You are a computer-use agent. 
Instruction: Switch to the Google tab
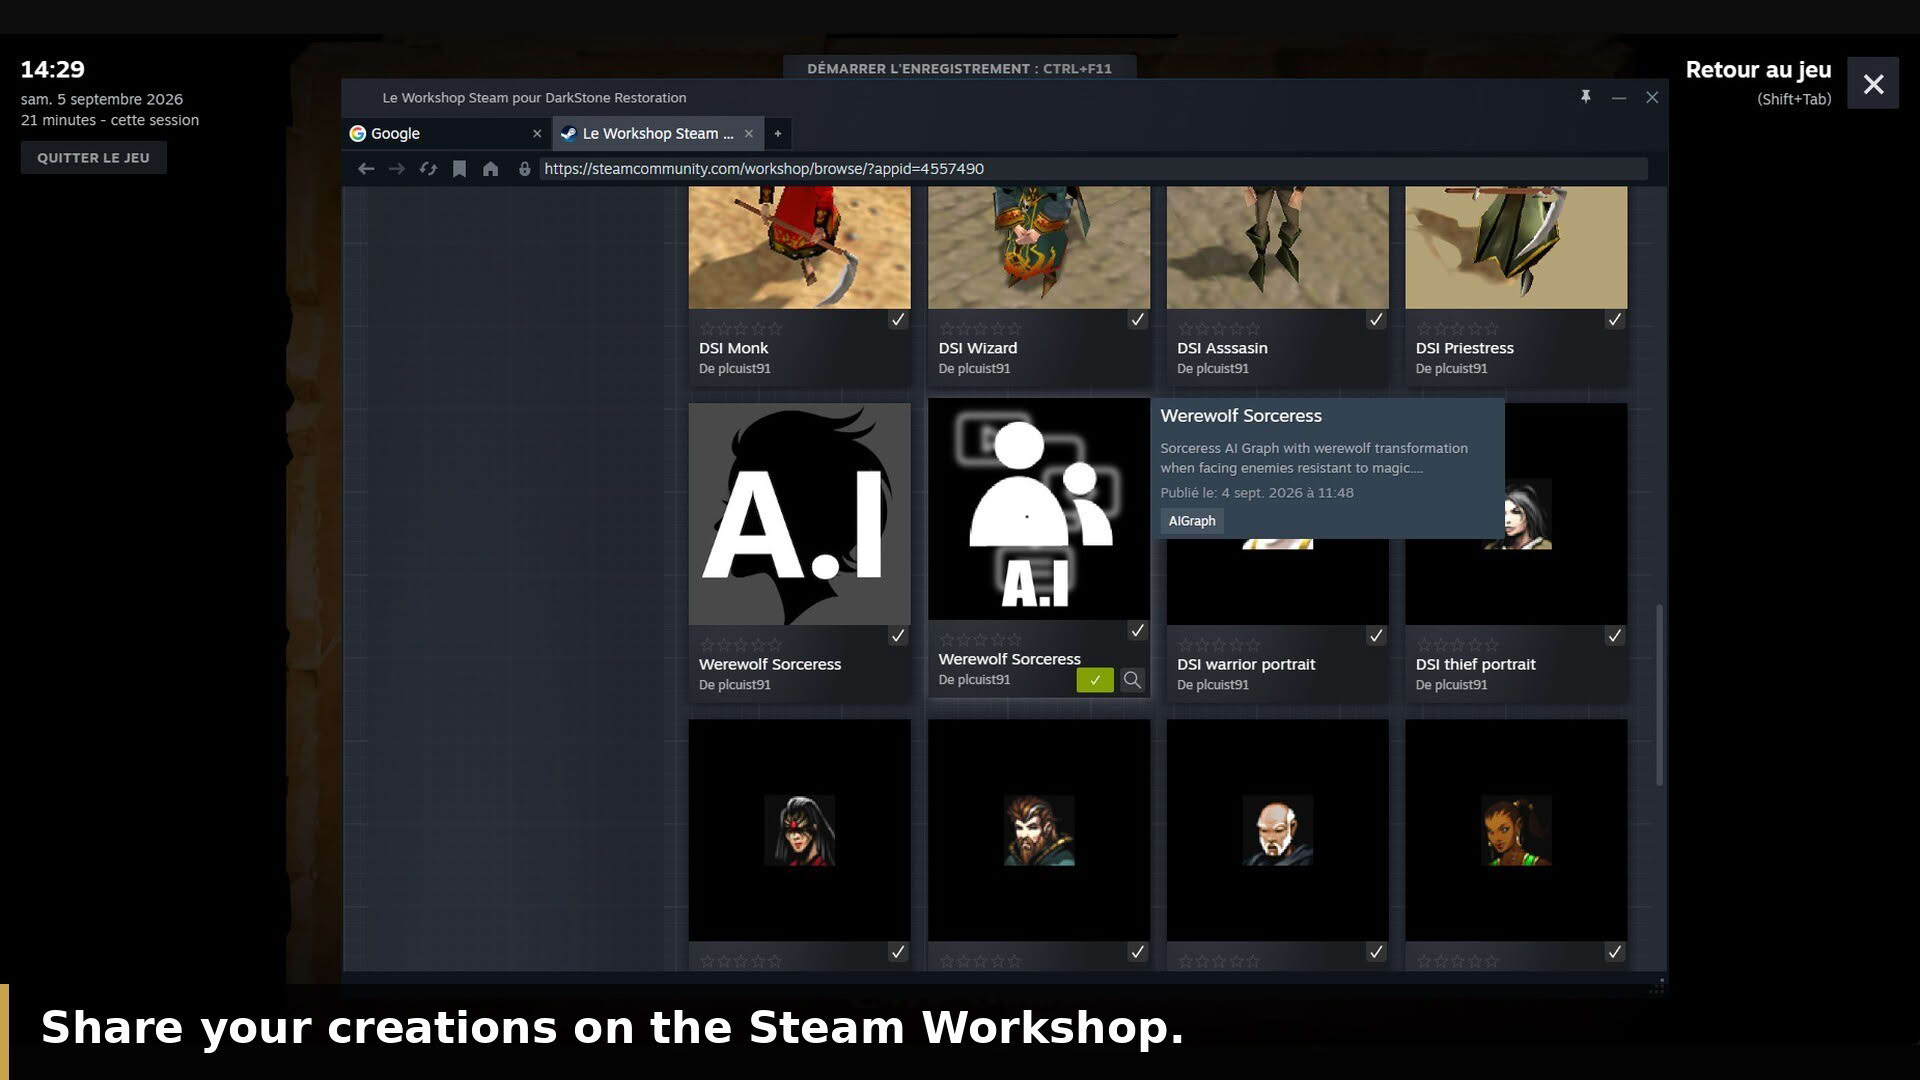click(446, 133)
